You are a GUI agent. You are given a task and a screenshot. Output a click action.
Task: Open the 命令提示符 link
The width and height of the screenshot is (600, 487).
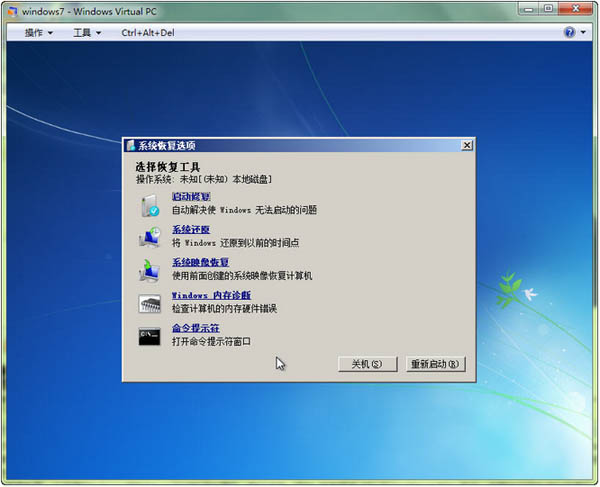coord(195,328)
